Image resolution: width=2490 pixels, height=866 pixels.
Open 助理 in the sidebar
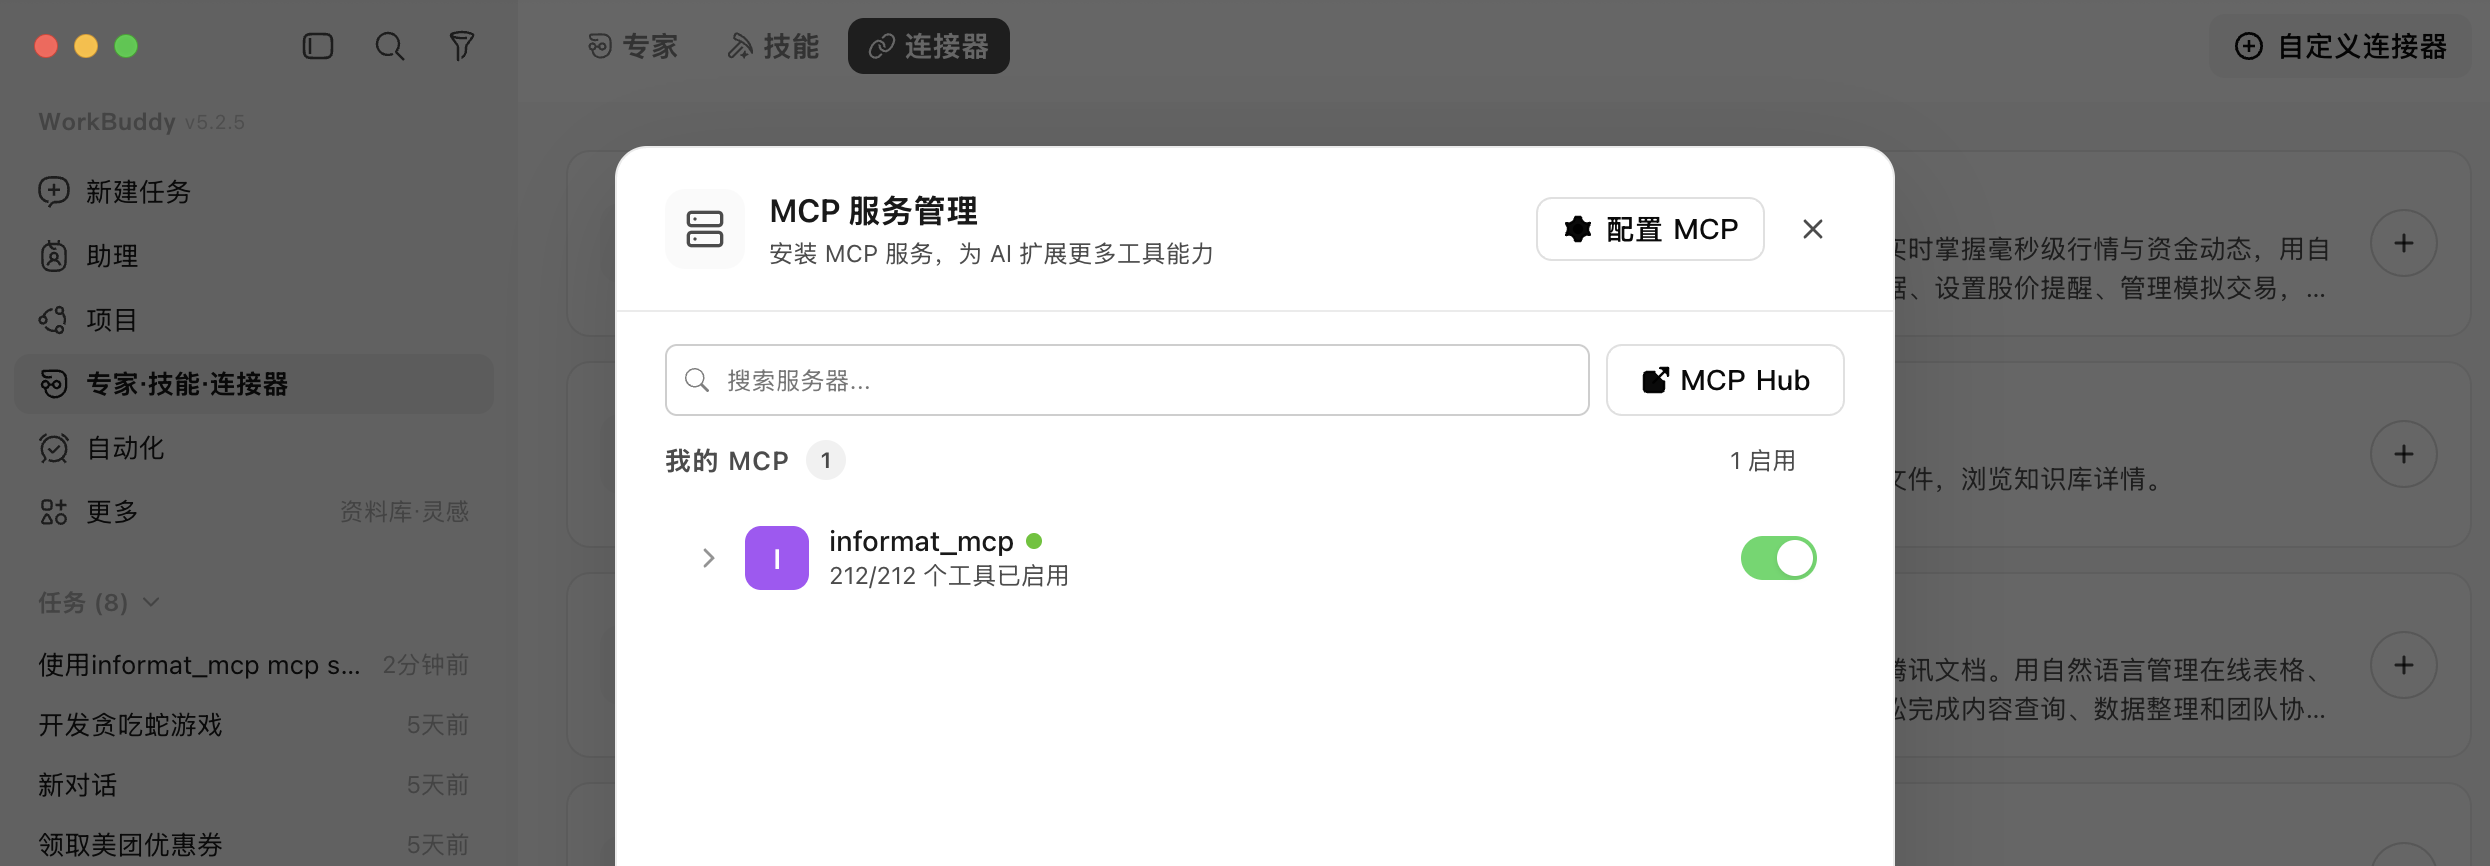[254, 255]
